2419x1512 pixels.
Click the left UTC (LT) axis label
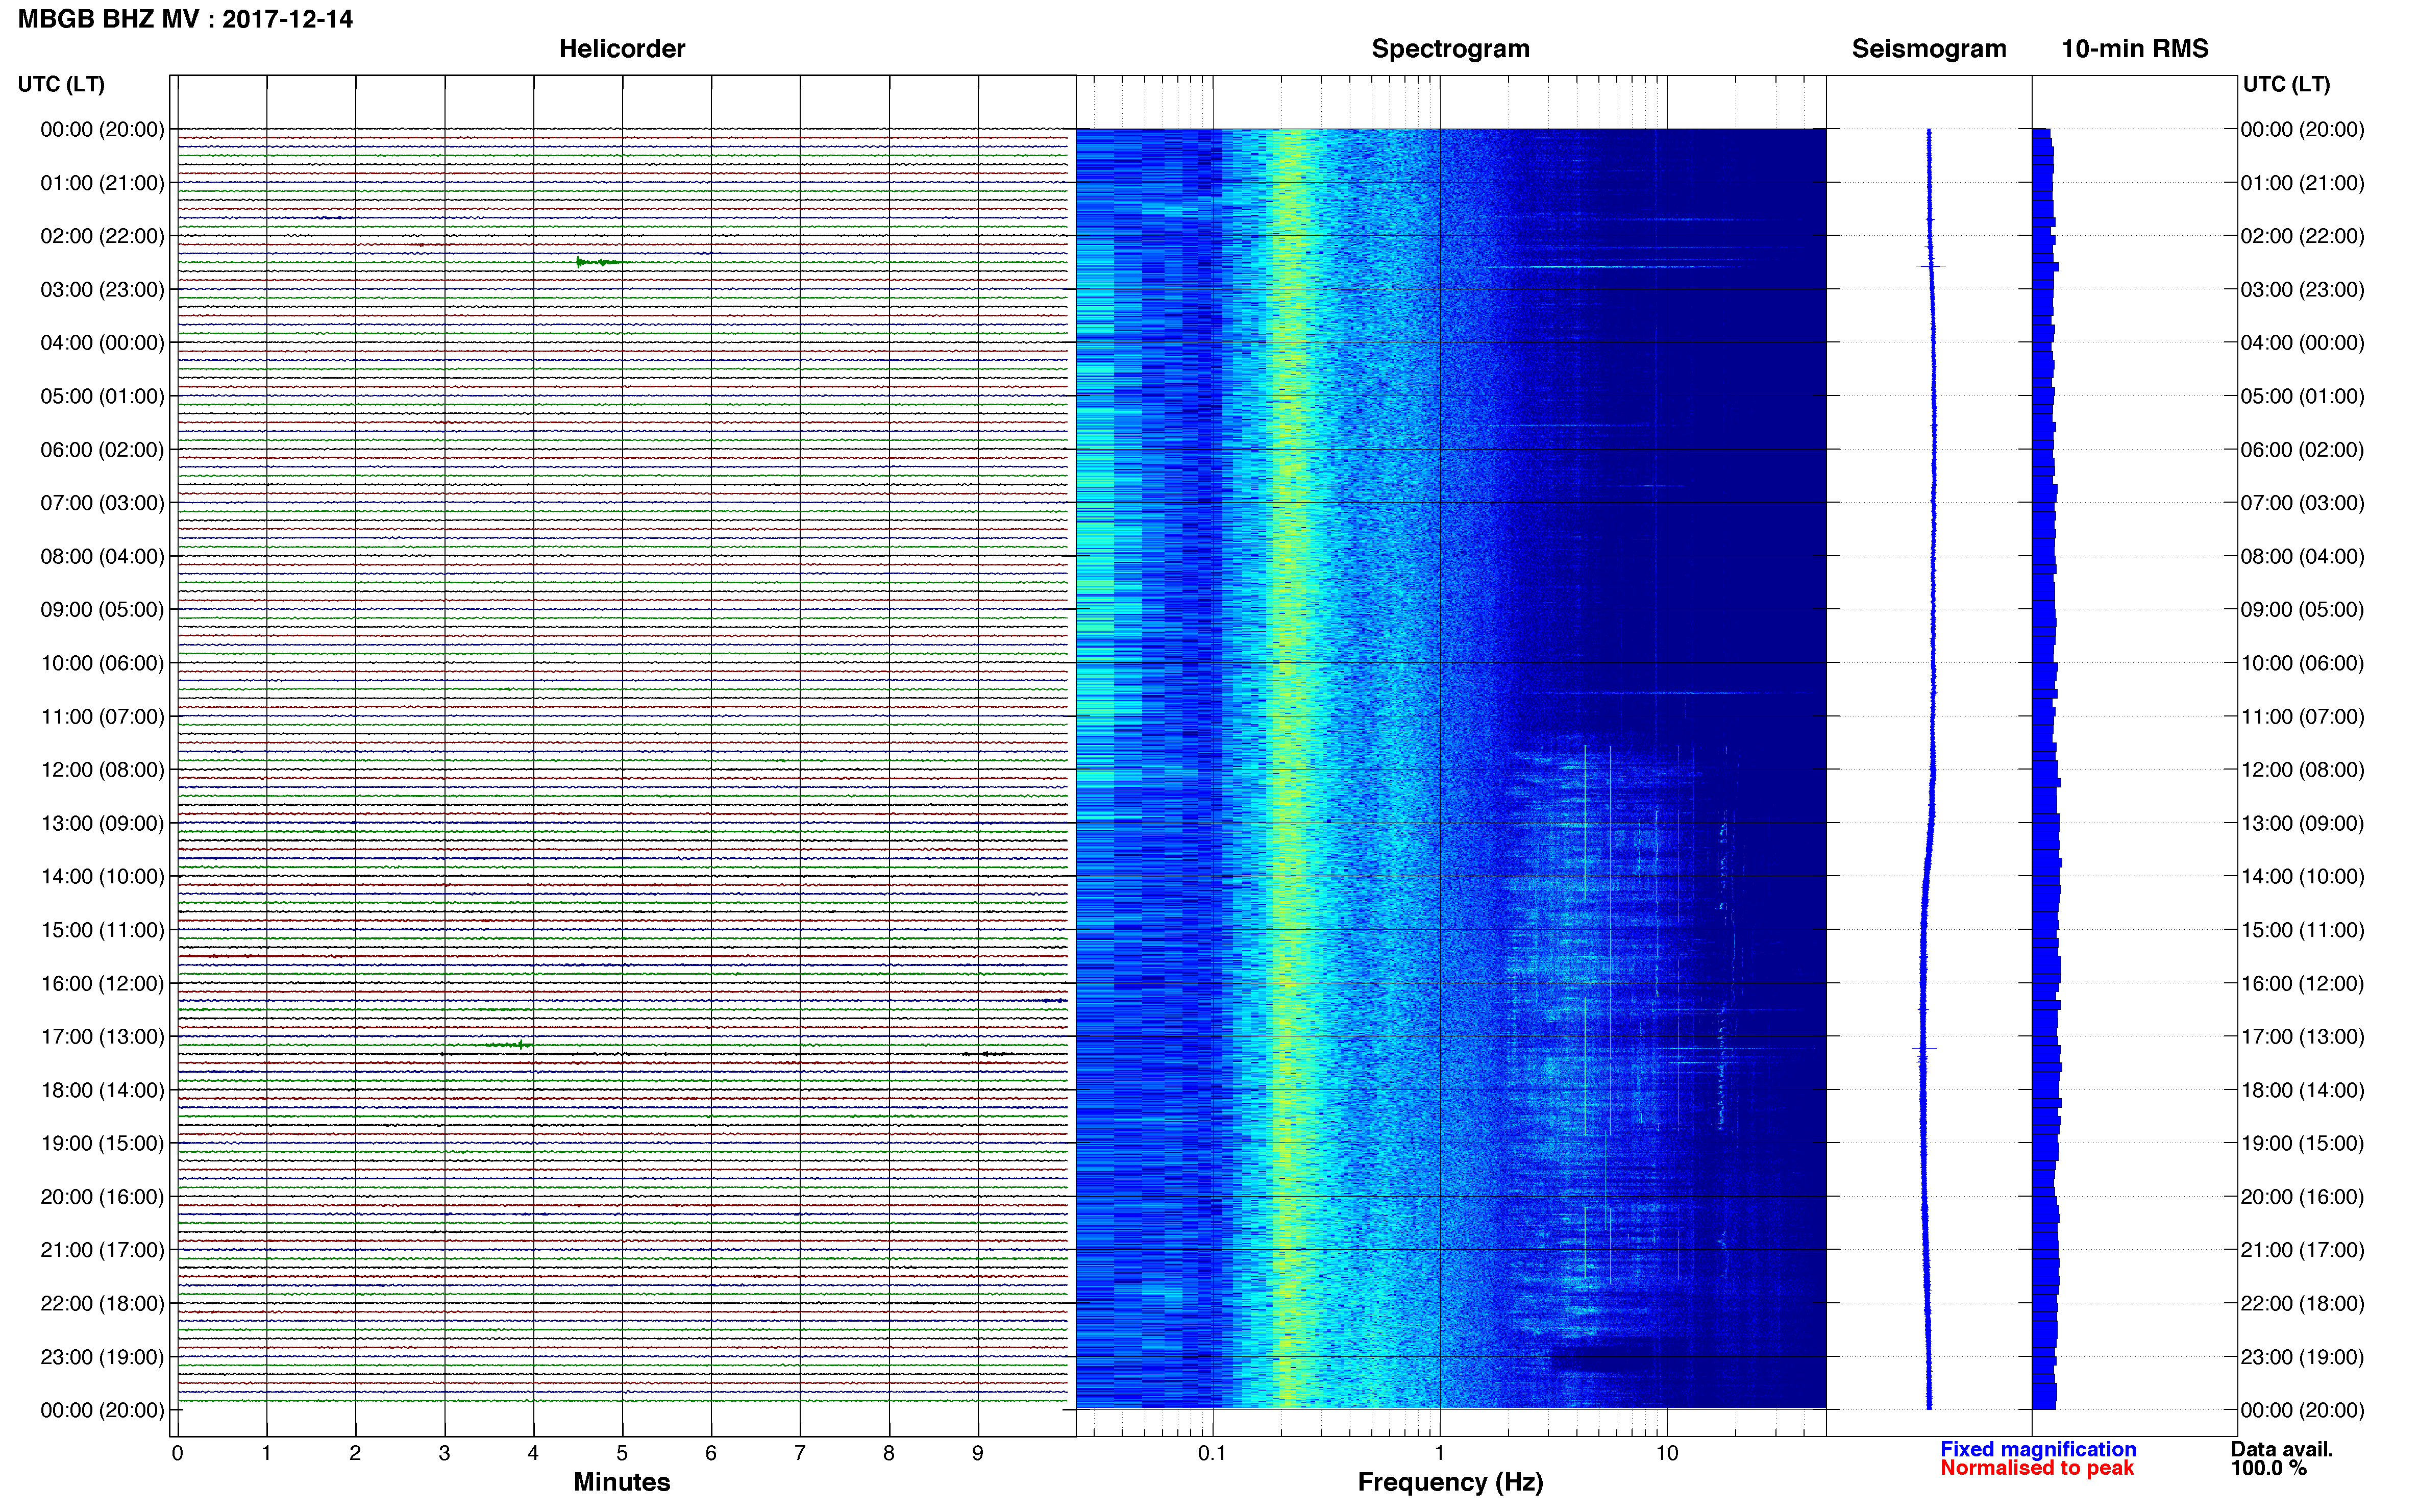click(x=61, y=84)
